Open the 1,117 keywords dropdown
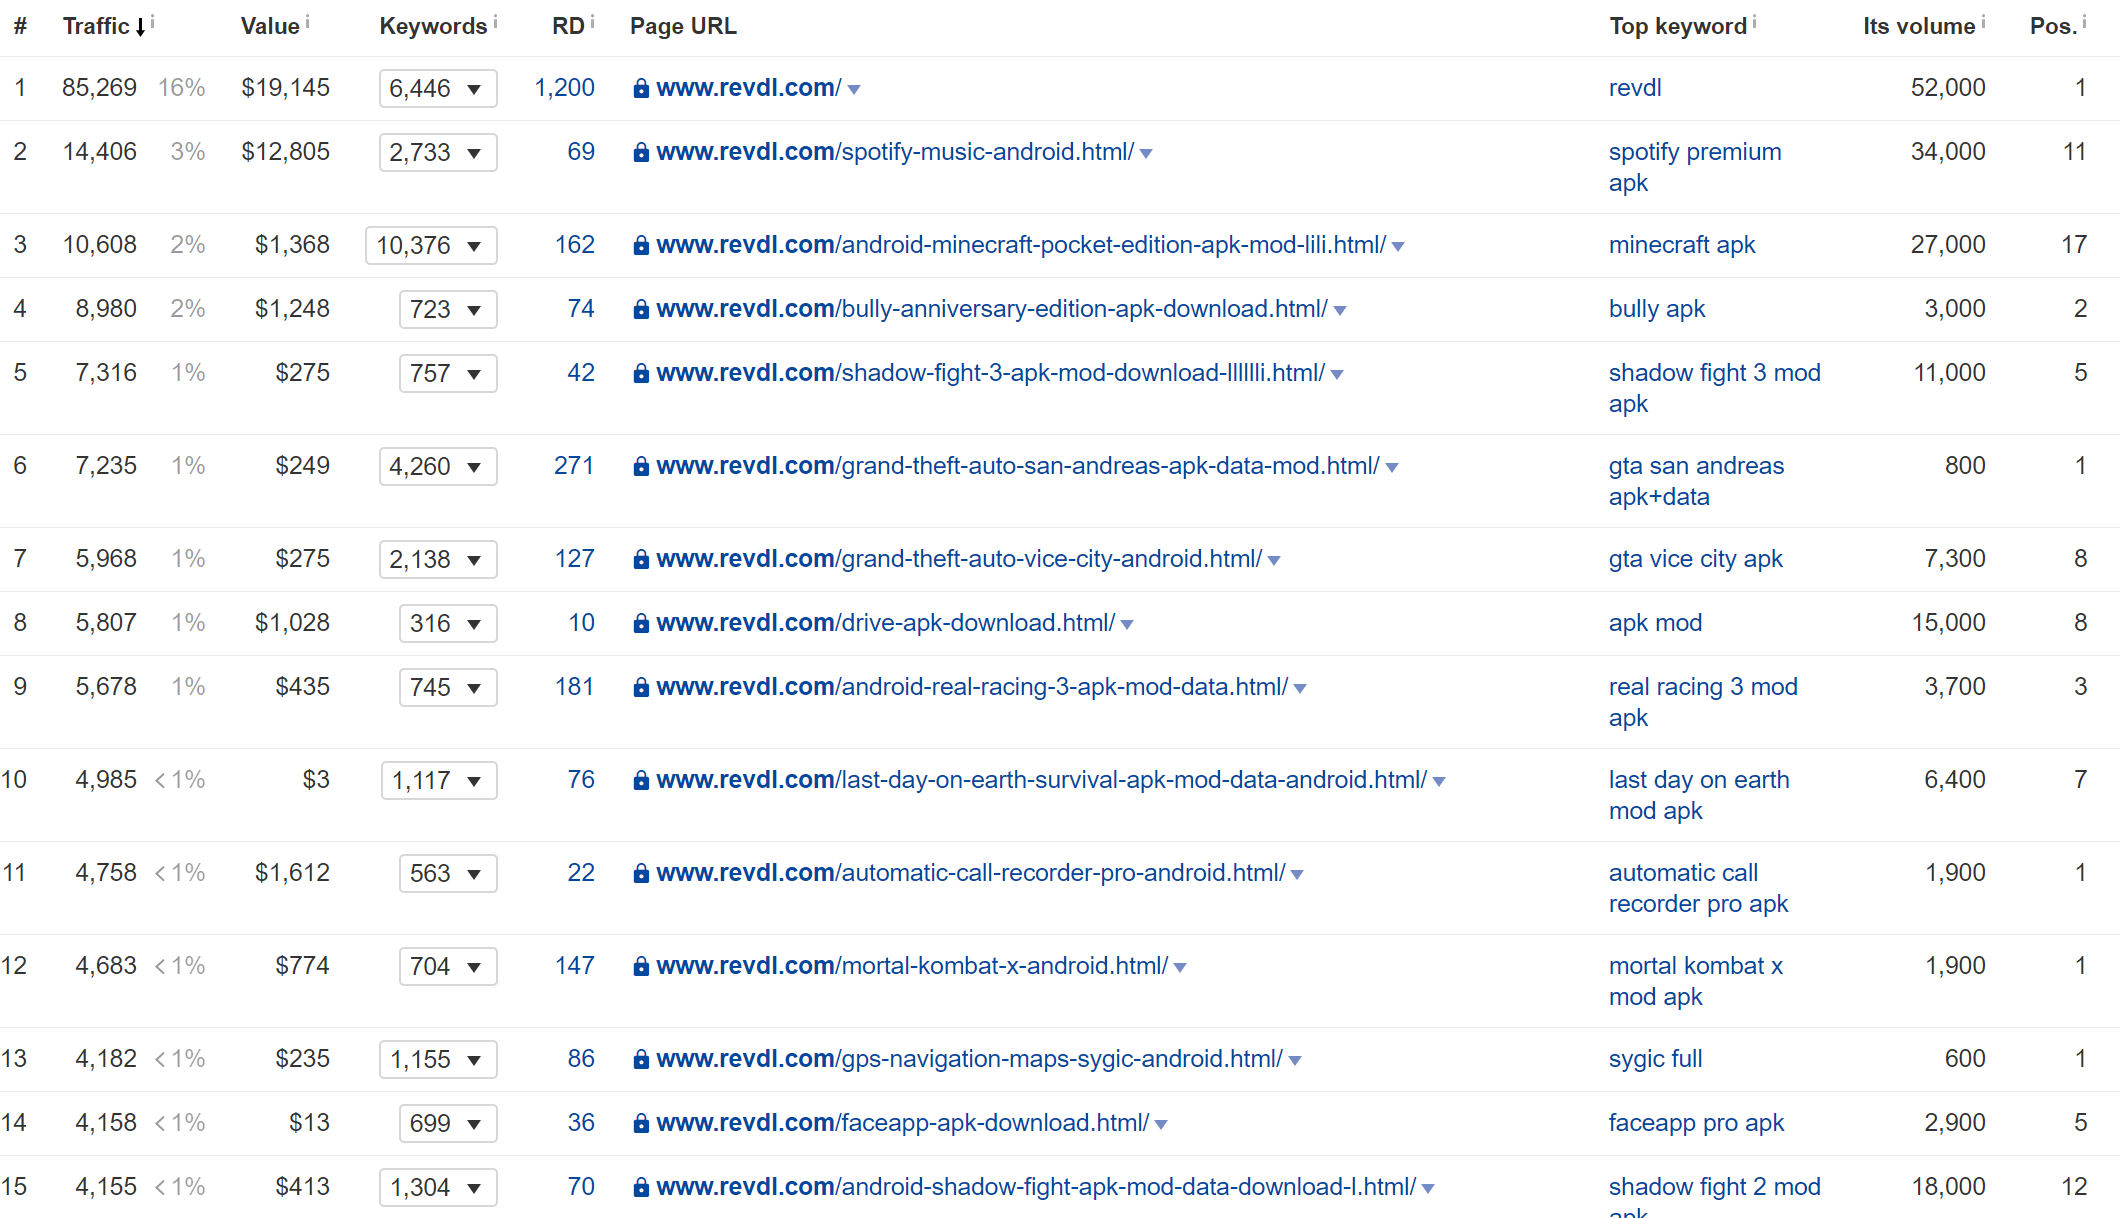 tap(439, 781)
